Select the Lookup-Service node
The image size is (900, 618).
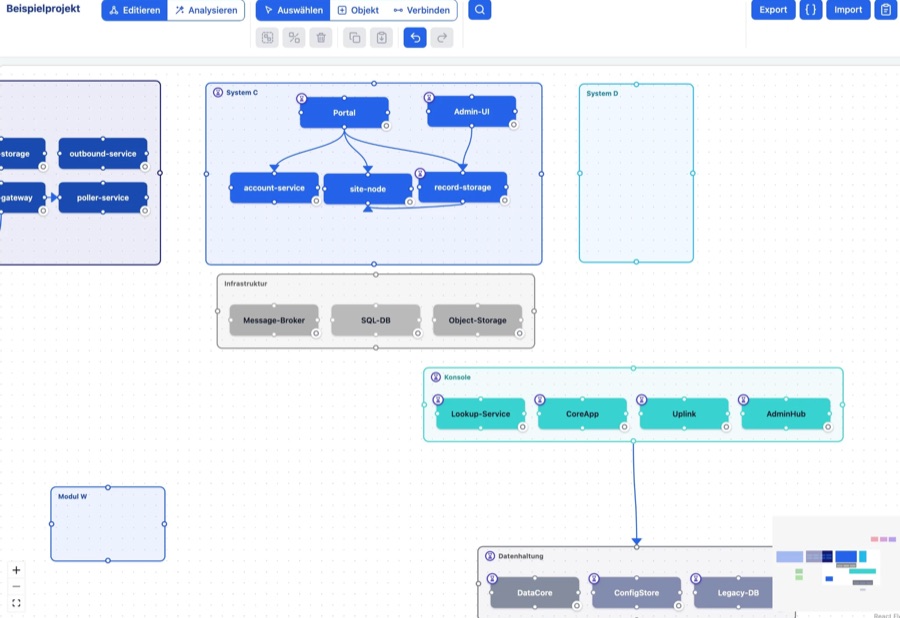tap(480, 414)
